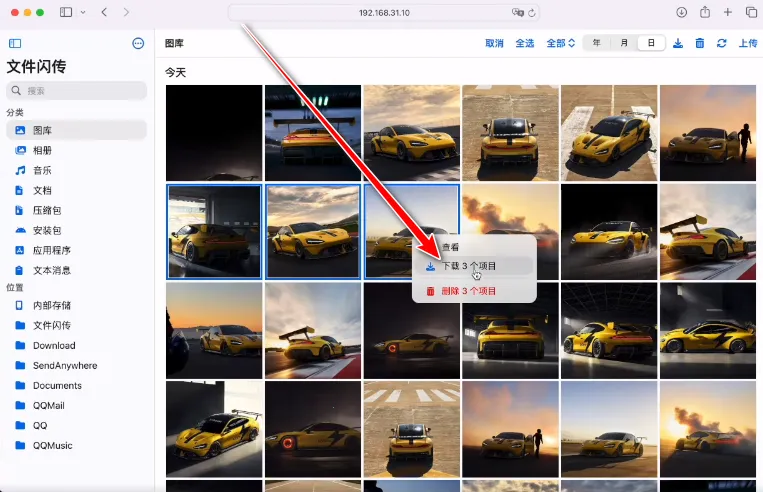Click the Safari share icon
763x492 pixels.
click(705, 12)
